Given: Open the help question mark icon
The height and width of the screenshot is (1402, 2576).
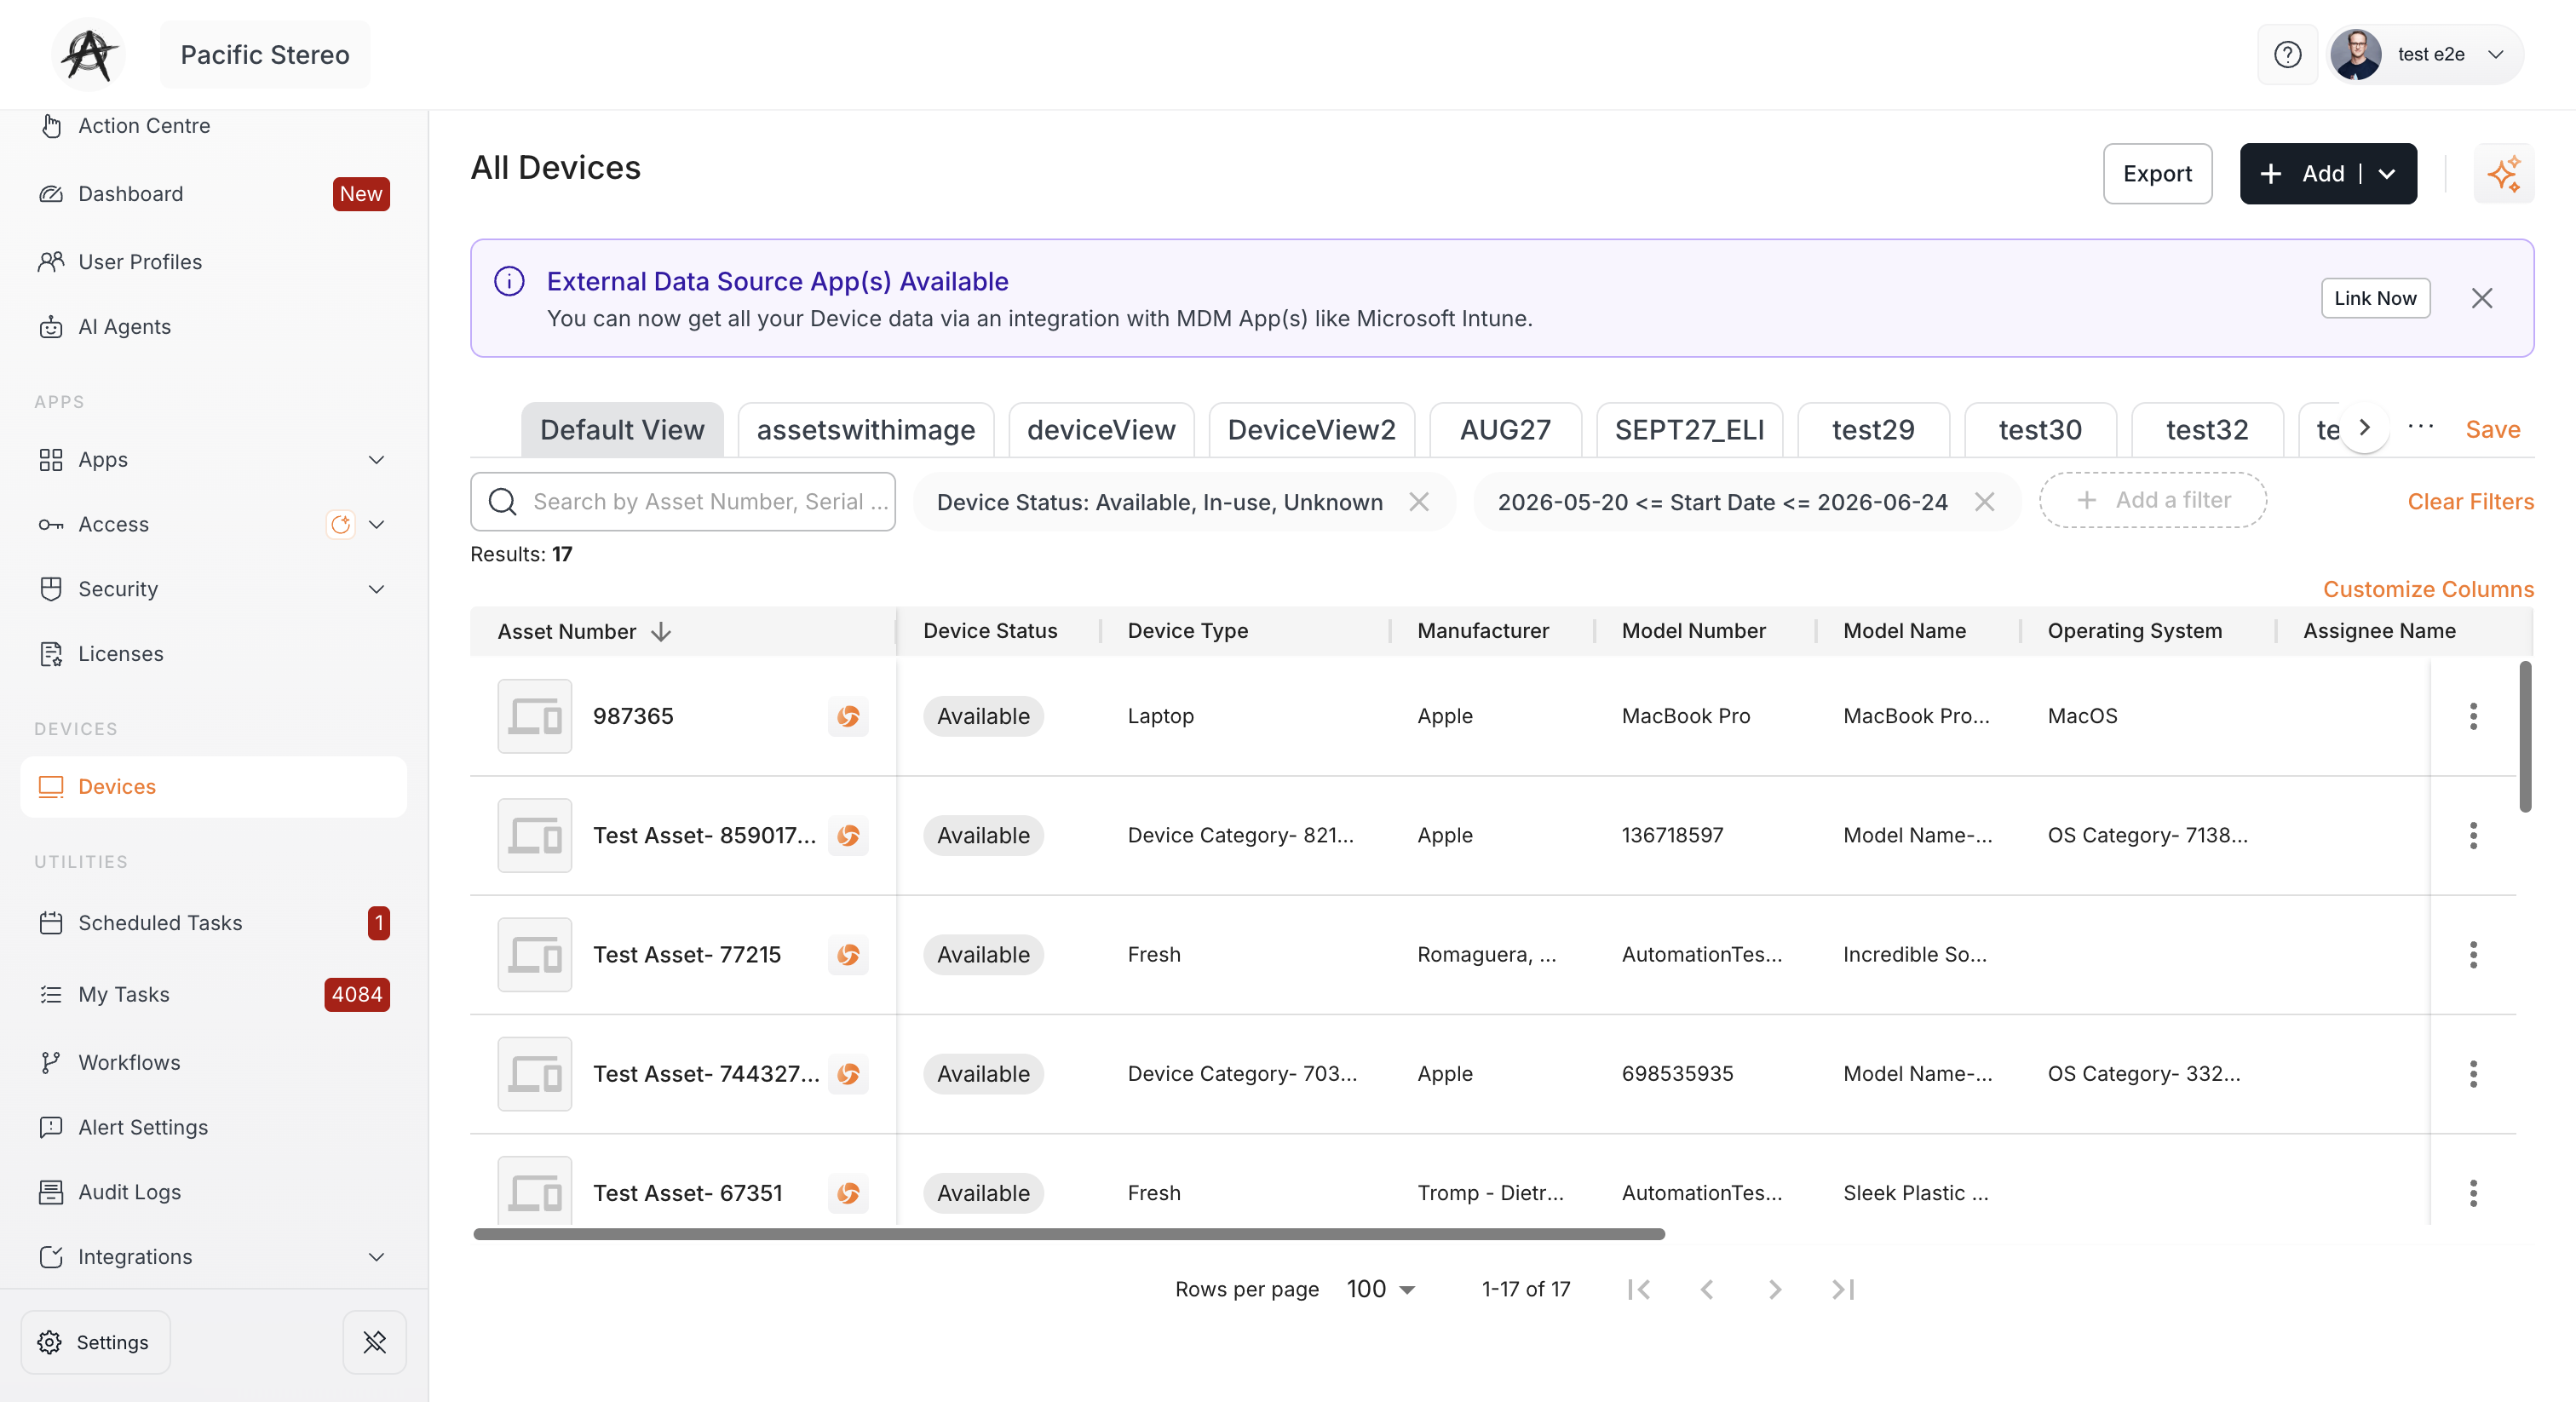Looking at the screenshot, I should pos(2287,54).
